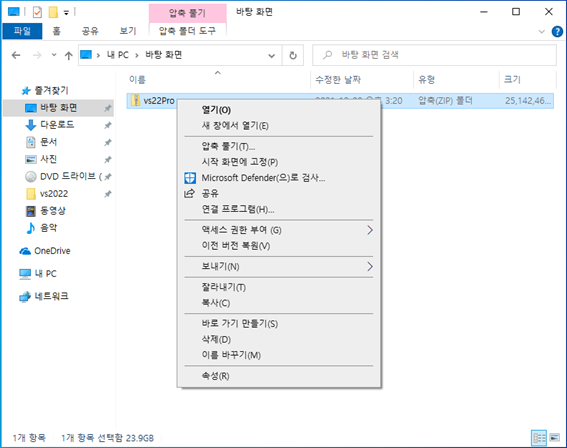
Task: Open the 압축 폴더 도구 tab
Action: coord(187,31)
